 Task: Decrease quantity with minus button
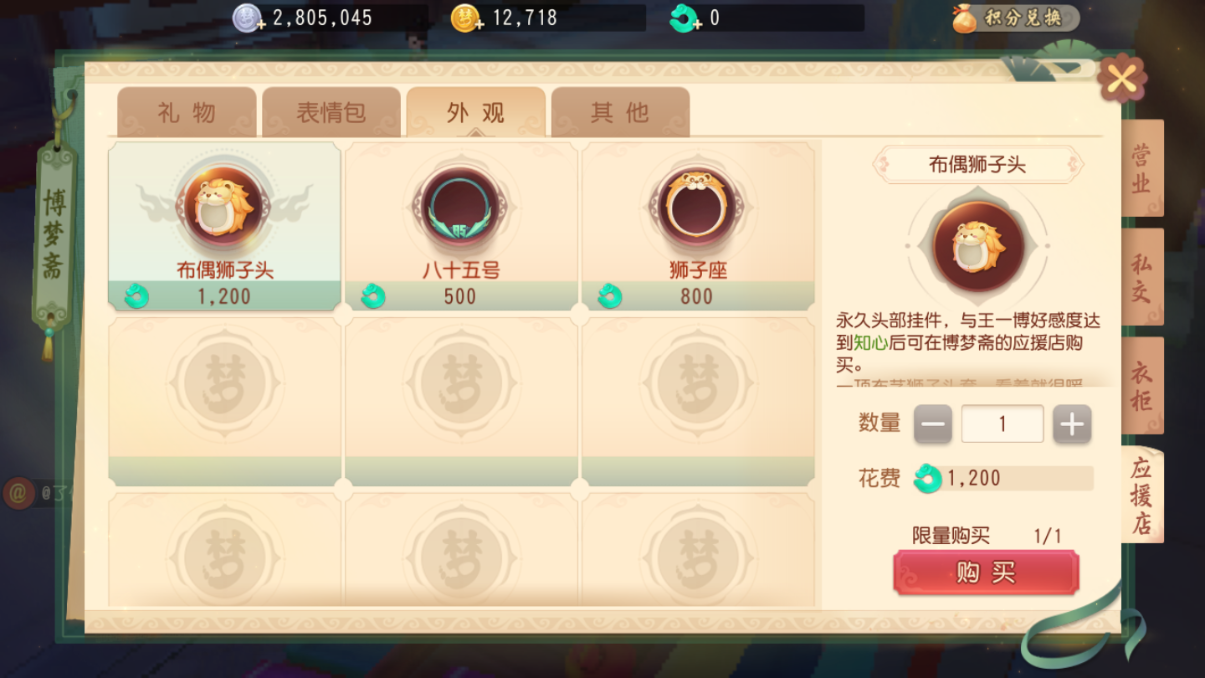pos(933,425)
